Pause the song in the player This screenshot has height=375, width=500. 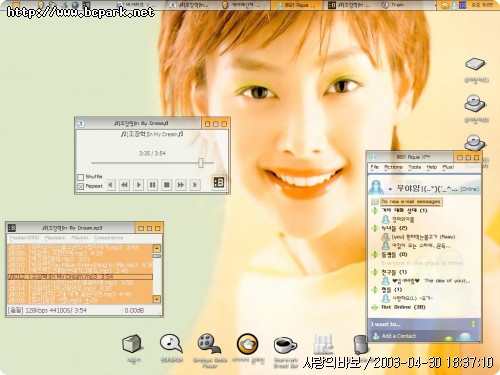152,185
